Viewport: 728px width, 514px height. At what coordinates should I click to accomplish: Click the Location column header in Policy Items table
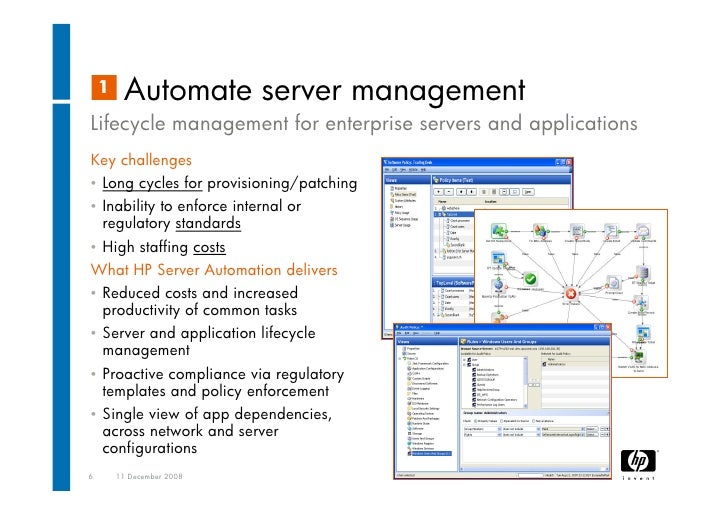491,202
